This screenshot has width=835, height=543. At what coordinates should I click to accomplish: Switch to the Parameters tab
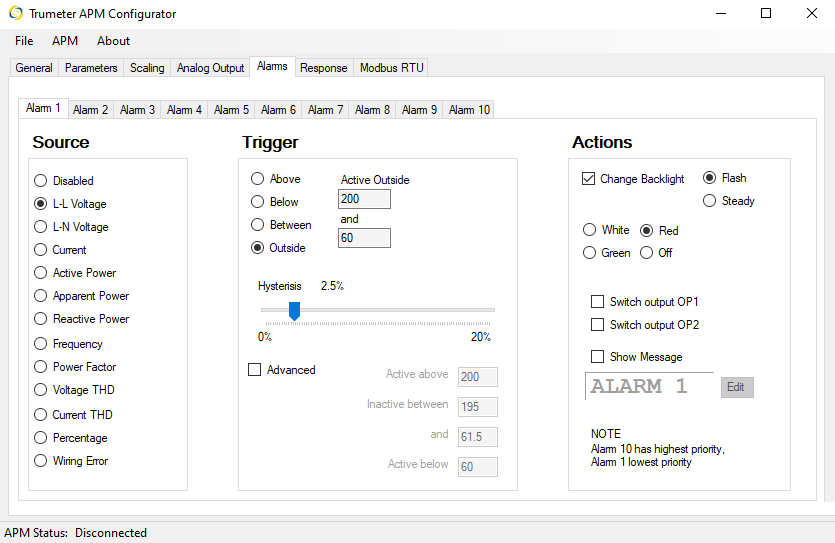coord(91,68)
